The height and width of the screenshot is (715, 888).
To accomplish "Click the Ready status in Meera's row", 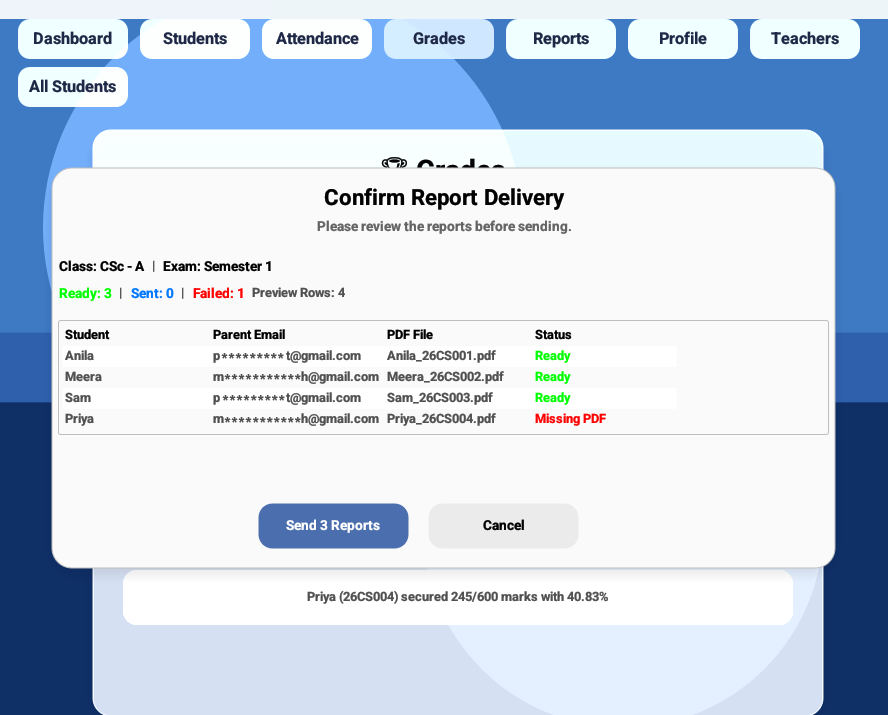I will pos(552,376).
